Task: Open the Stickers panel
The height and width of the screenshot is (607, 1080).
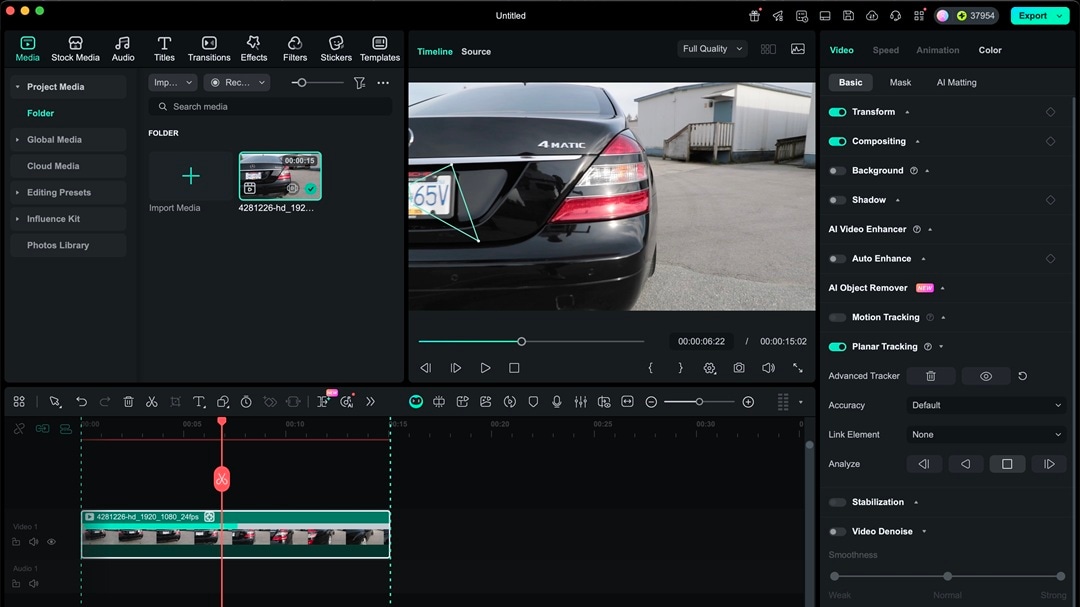Action: point(336,49)
